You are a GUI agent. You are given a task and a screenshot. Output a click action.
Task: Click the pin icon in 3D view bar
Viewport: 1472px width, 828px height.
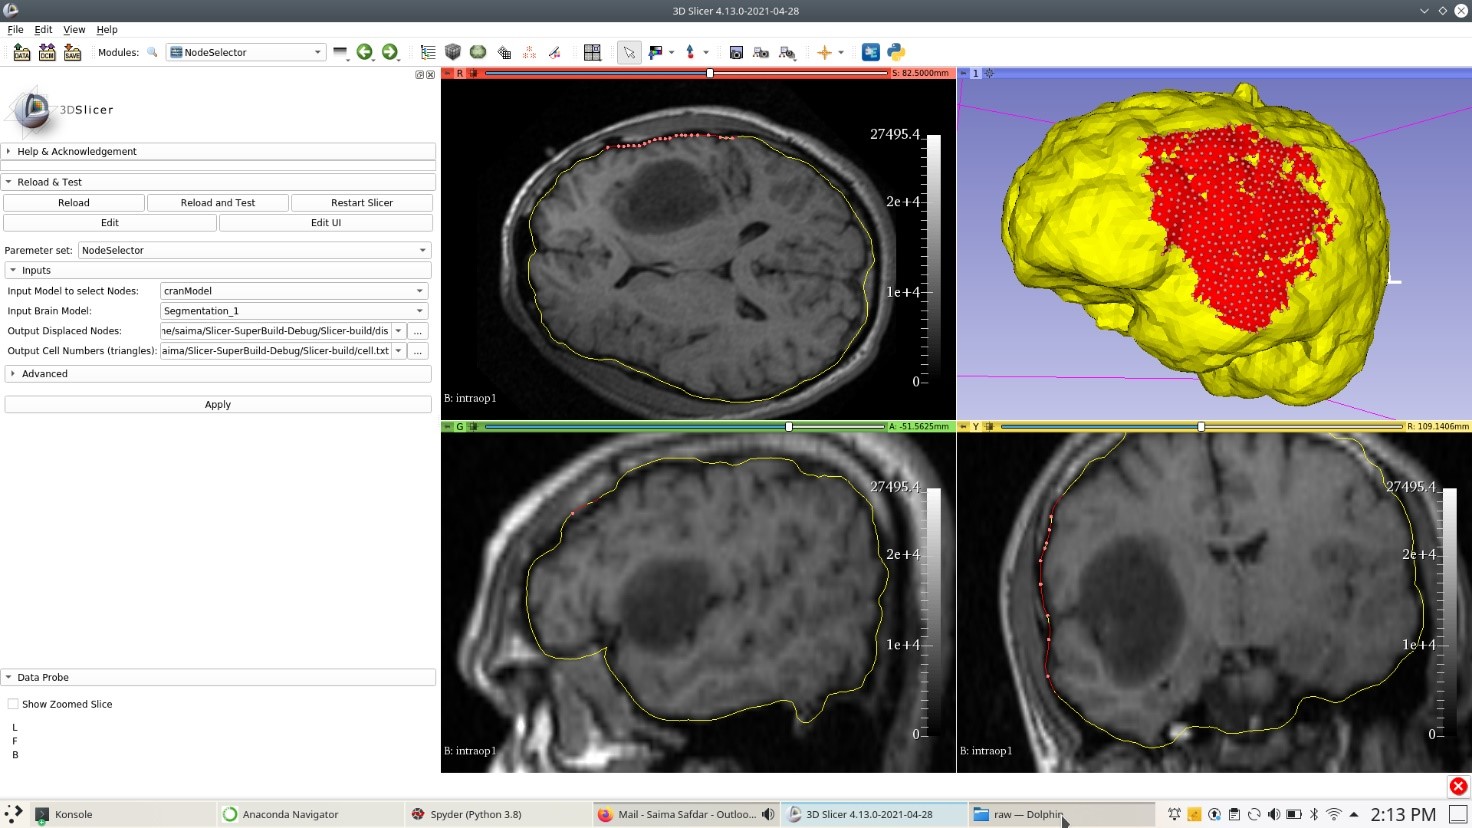[x=964, y=73]
